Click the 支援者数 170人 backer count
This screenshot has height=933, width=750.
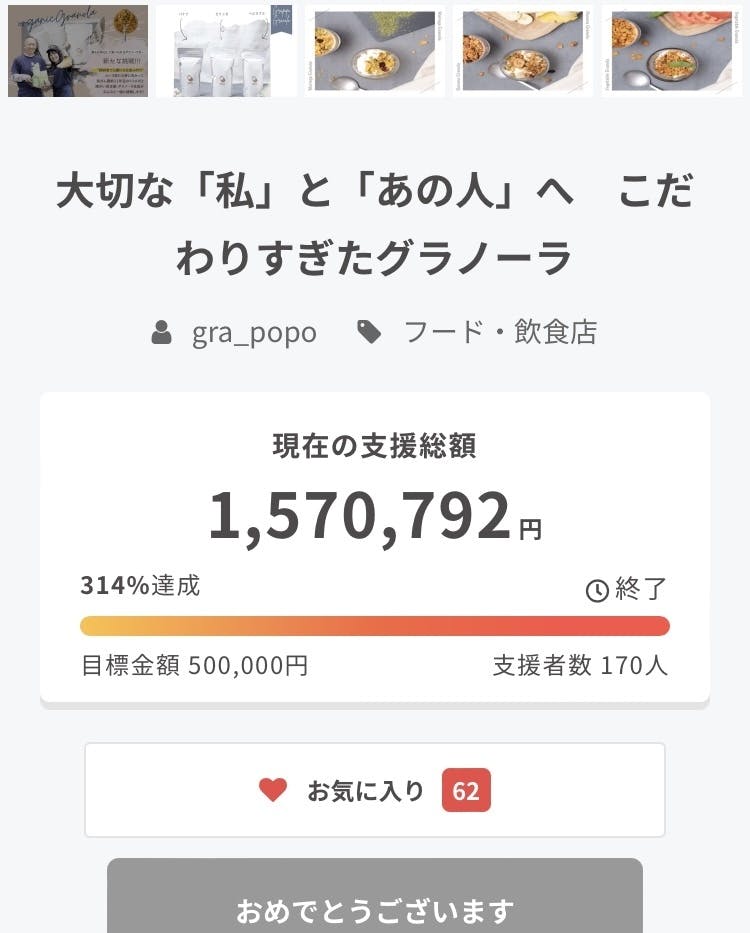pos(580,665)
